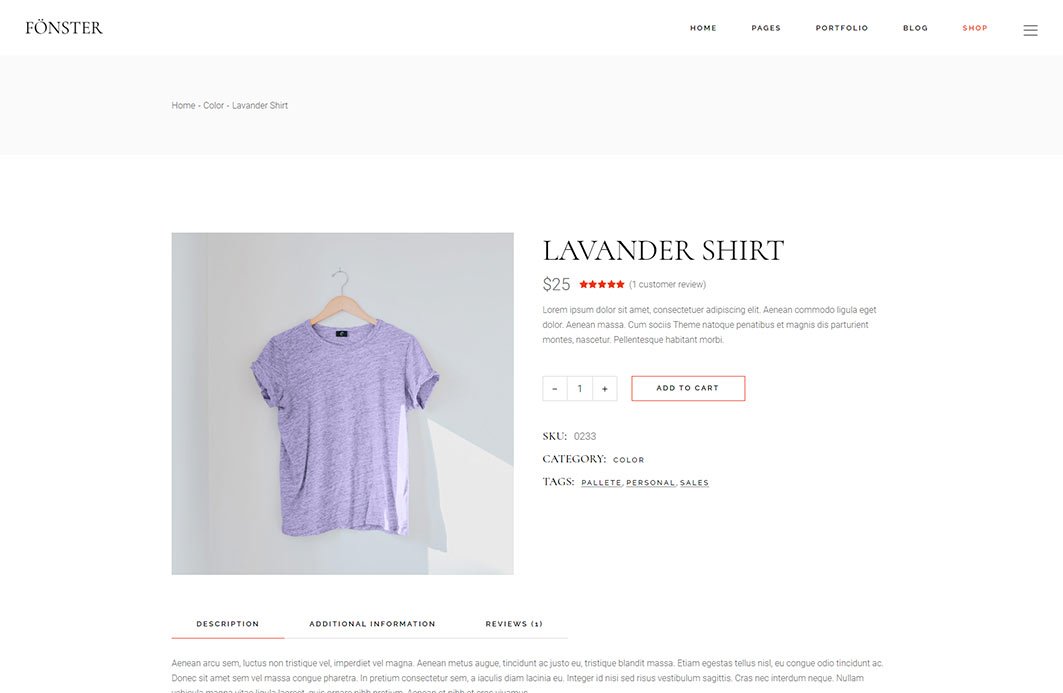Click the five-star rating icons
The image size is (1063, 693).
[x=601, y=284]
